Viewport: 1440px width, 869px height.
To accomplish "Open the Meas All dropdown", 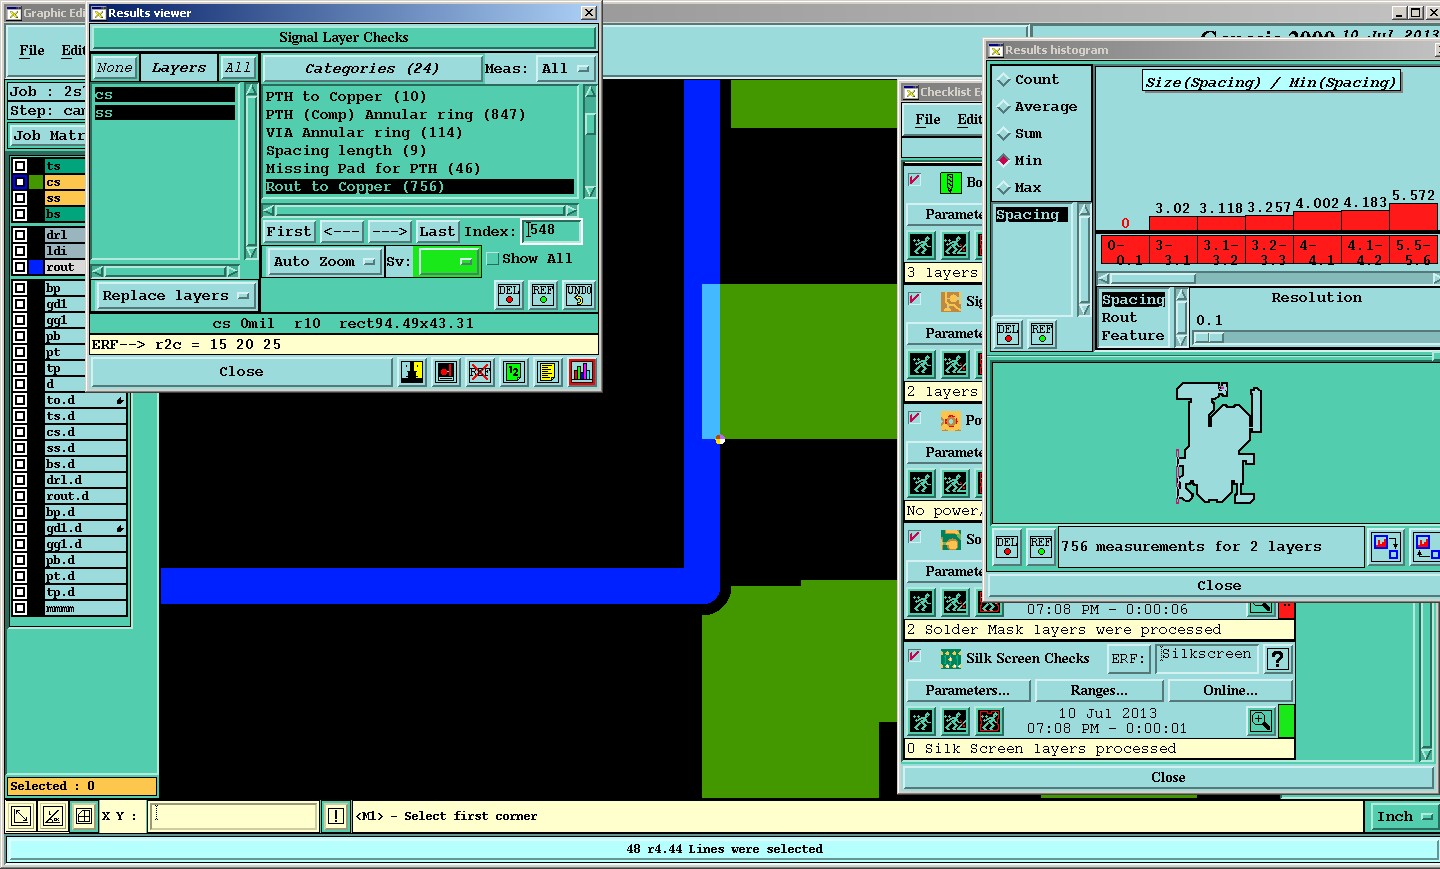I will tap(565, 69).
